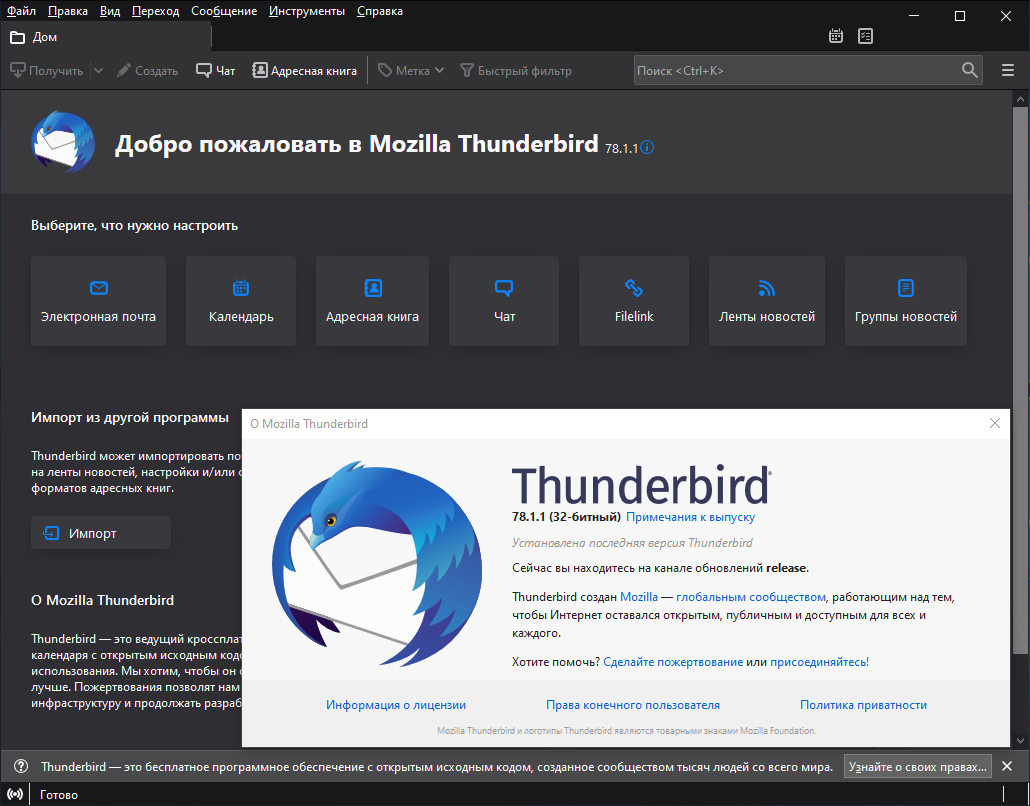
Task: Open the Сообщение menu
Action: (x=224, y=11)
